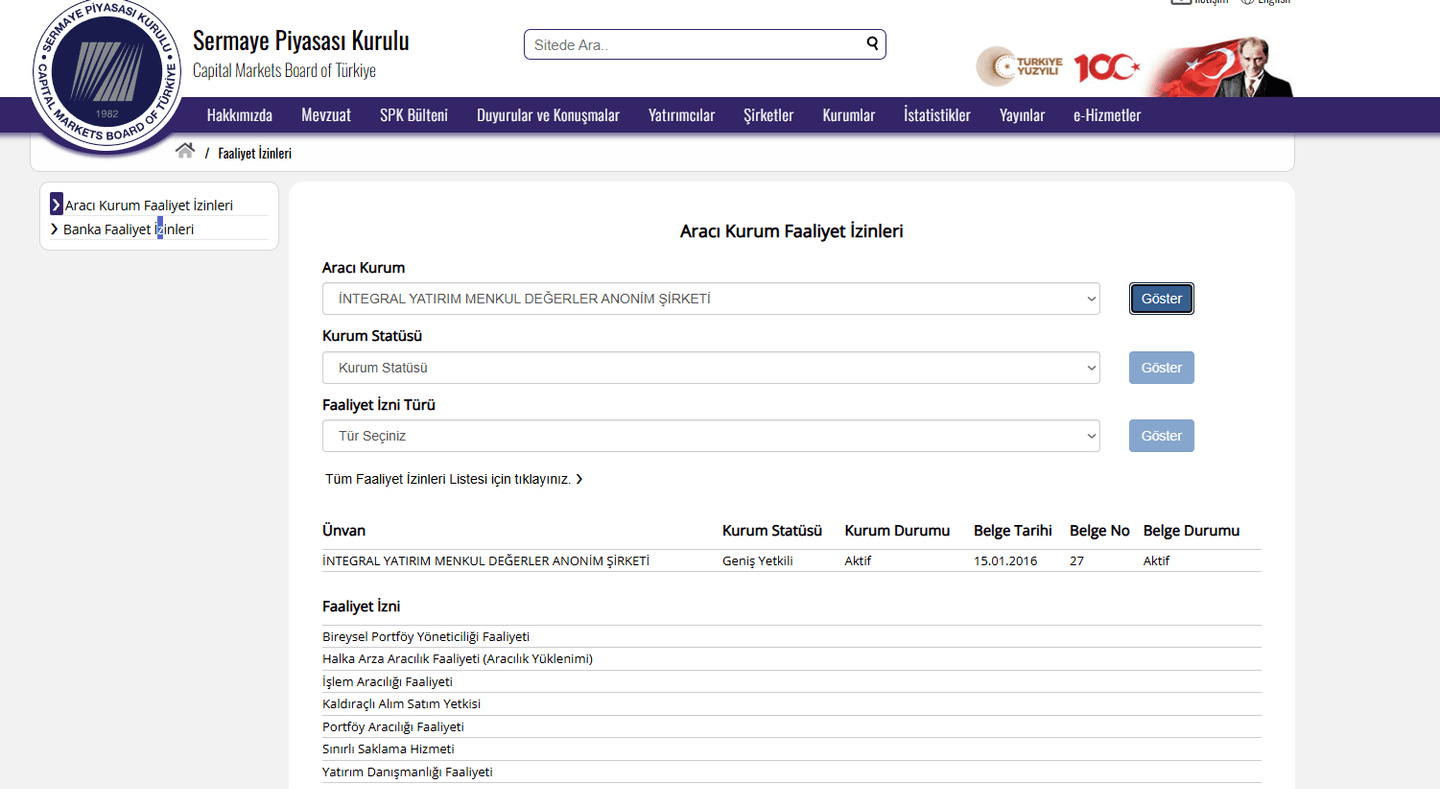Click the arrow icon beside Aracı Kurum Faaliyet İzinleri
This screenshot has height=789, width=1440.
pos(56,205)
